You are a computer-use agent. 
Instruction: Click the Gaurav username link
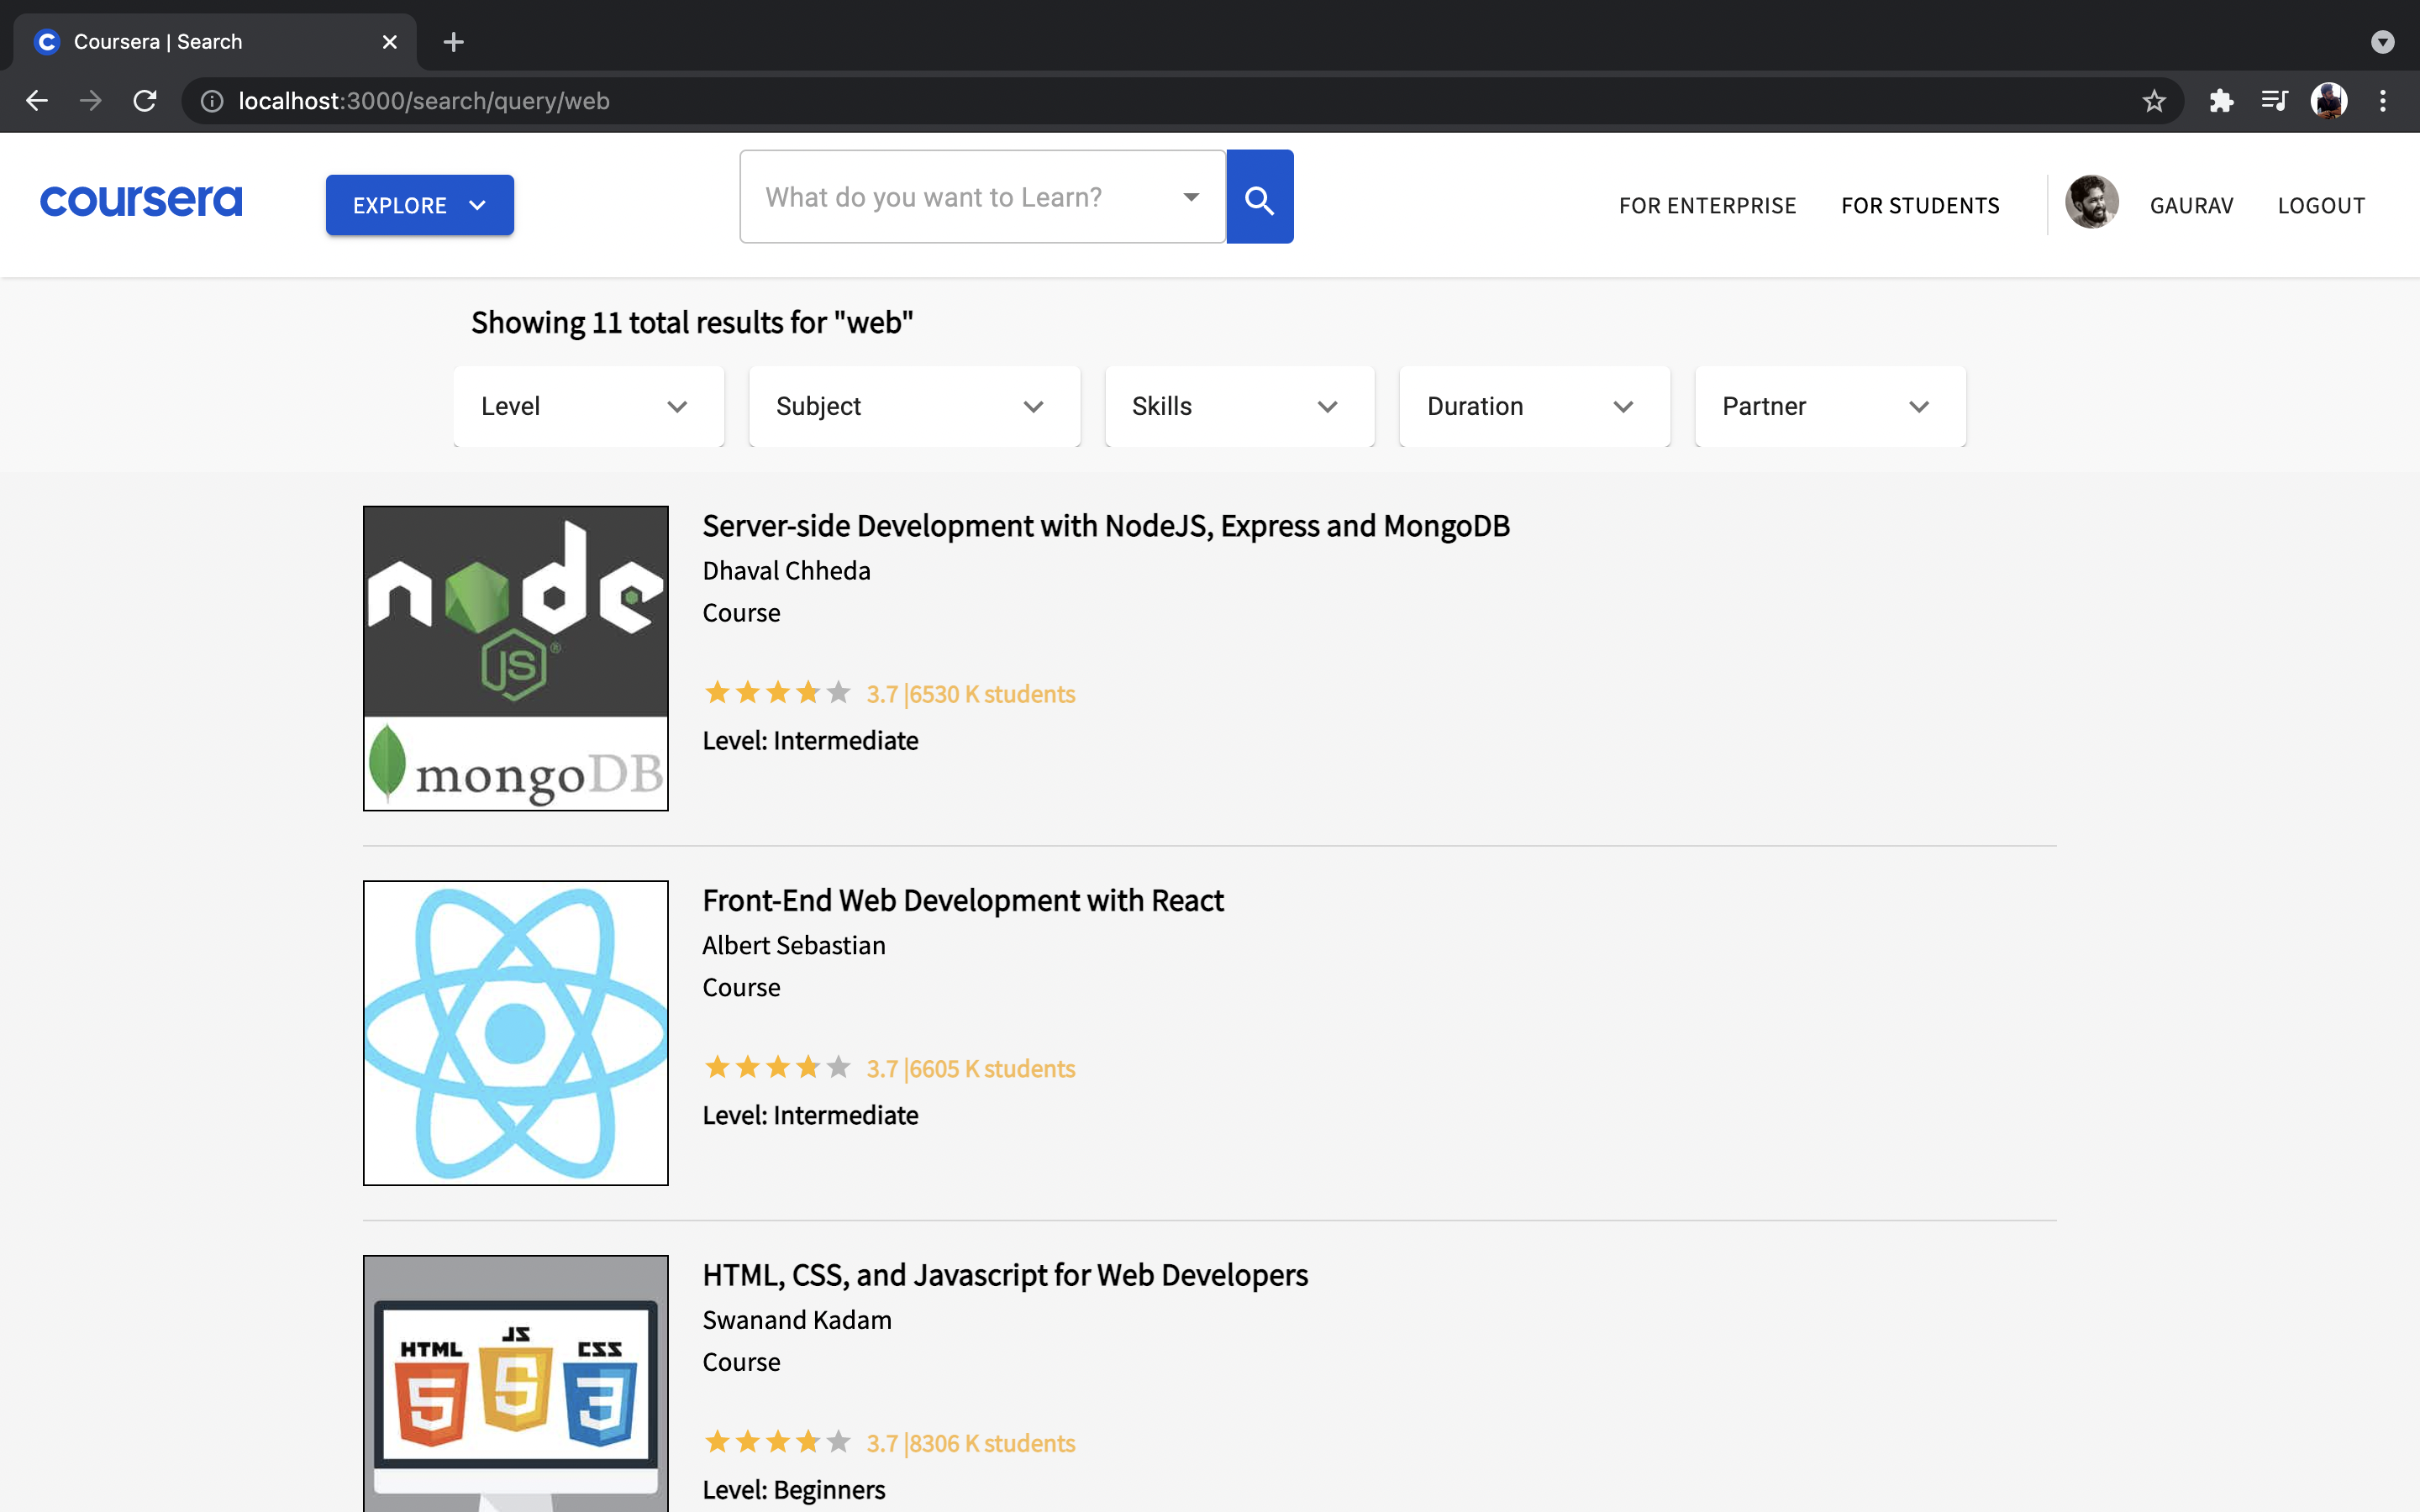(x=2191, y=205)
